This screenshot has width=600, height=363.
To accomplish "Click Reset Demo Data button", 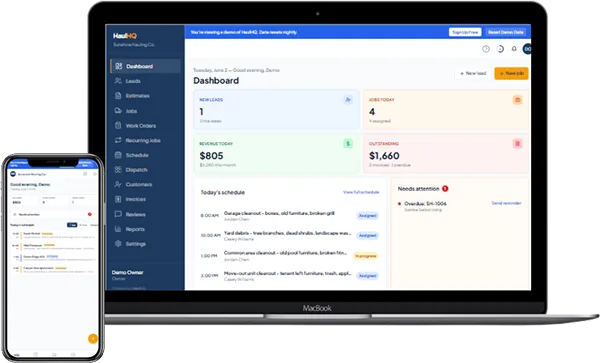I will click(505, 32).
